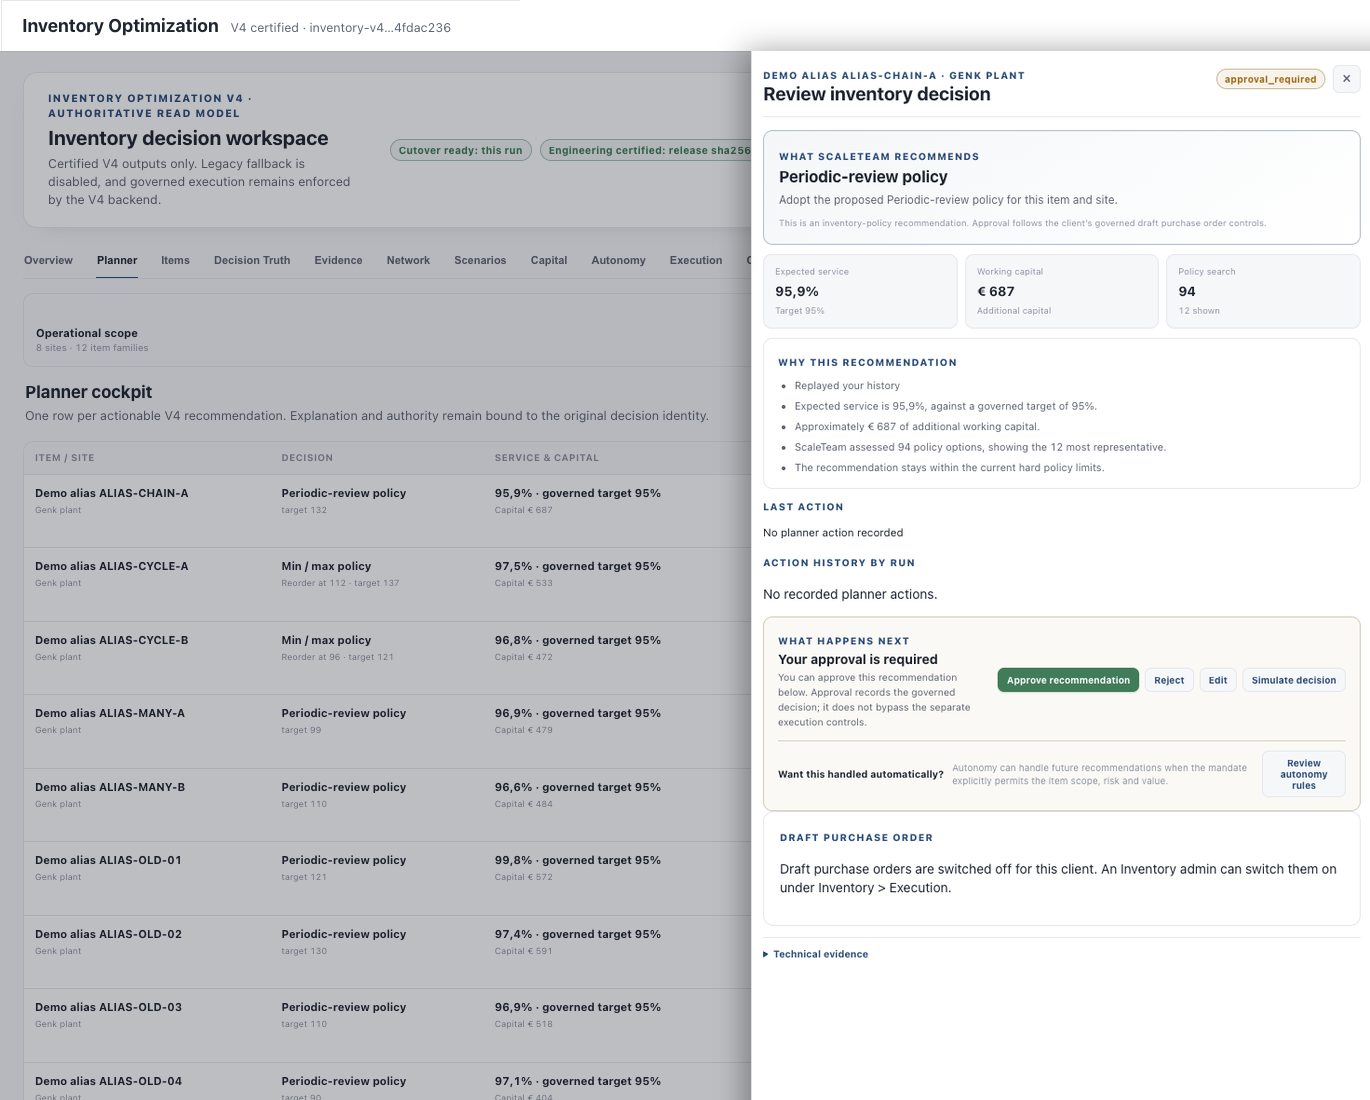Click the Operational scope card
Viewport: 1370px width, 1100px height.
tap(388, 330)
